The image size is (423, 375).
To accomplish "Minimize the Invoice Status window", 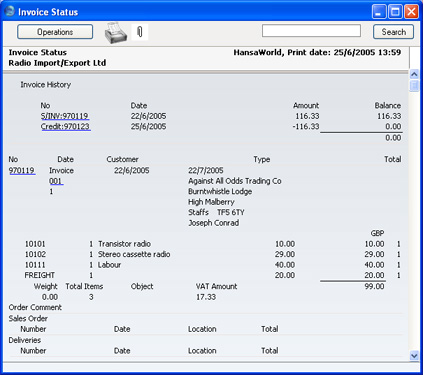I will [x=379, y=12].
